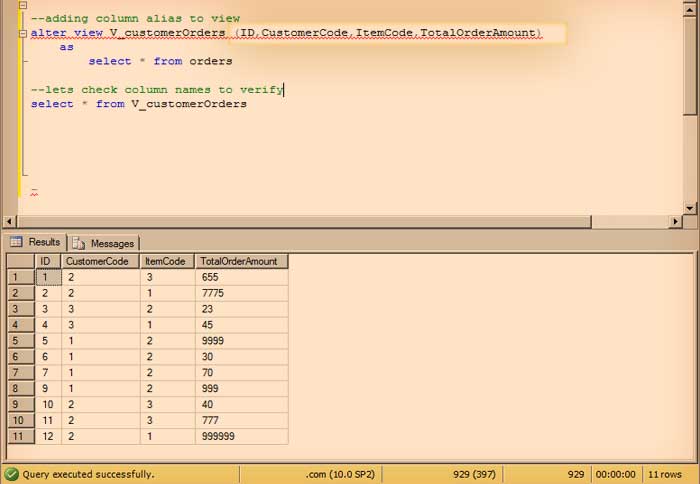This screenshot has height=484, width=700.
Task: Click the green query success icon
Action: (x=11, y=474)
